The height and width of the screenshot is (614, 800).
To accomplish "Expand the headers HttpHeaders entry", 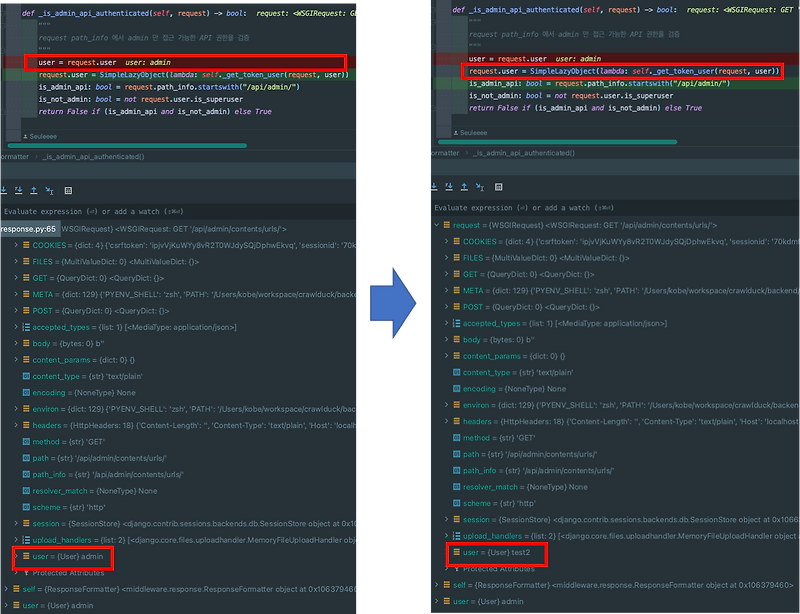I will click(14, 426).
